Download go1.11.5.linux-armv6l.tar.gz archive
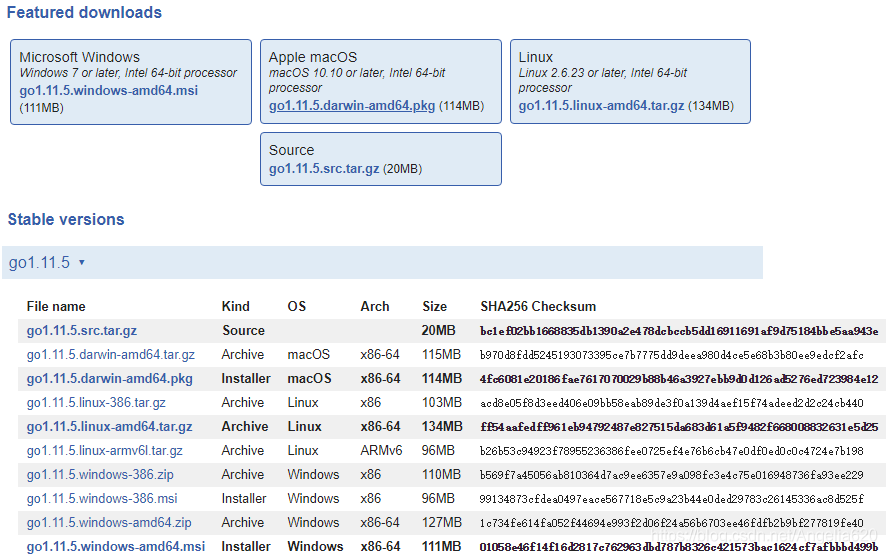887x554 pixels. (x=105, y=451)
